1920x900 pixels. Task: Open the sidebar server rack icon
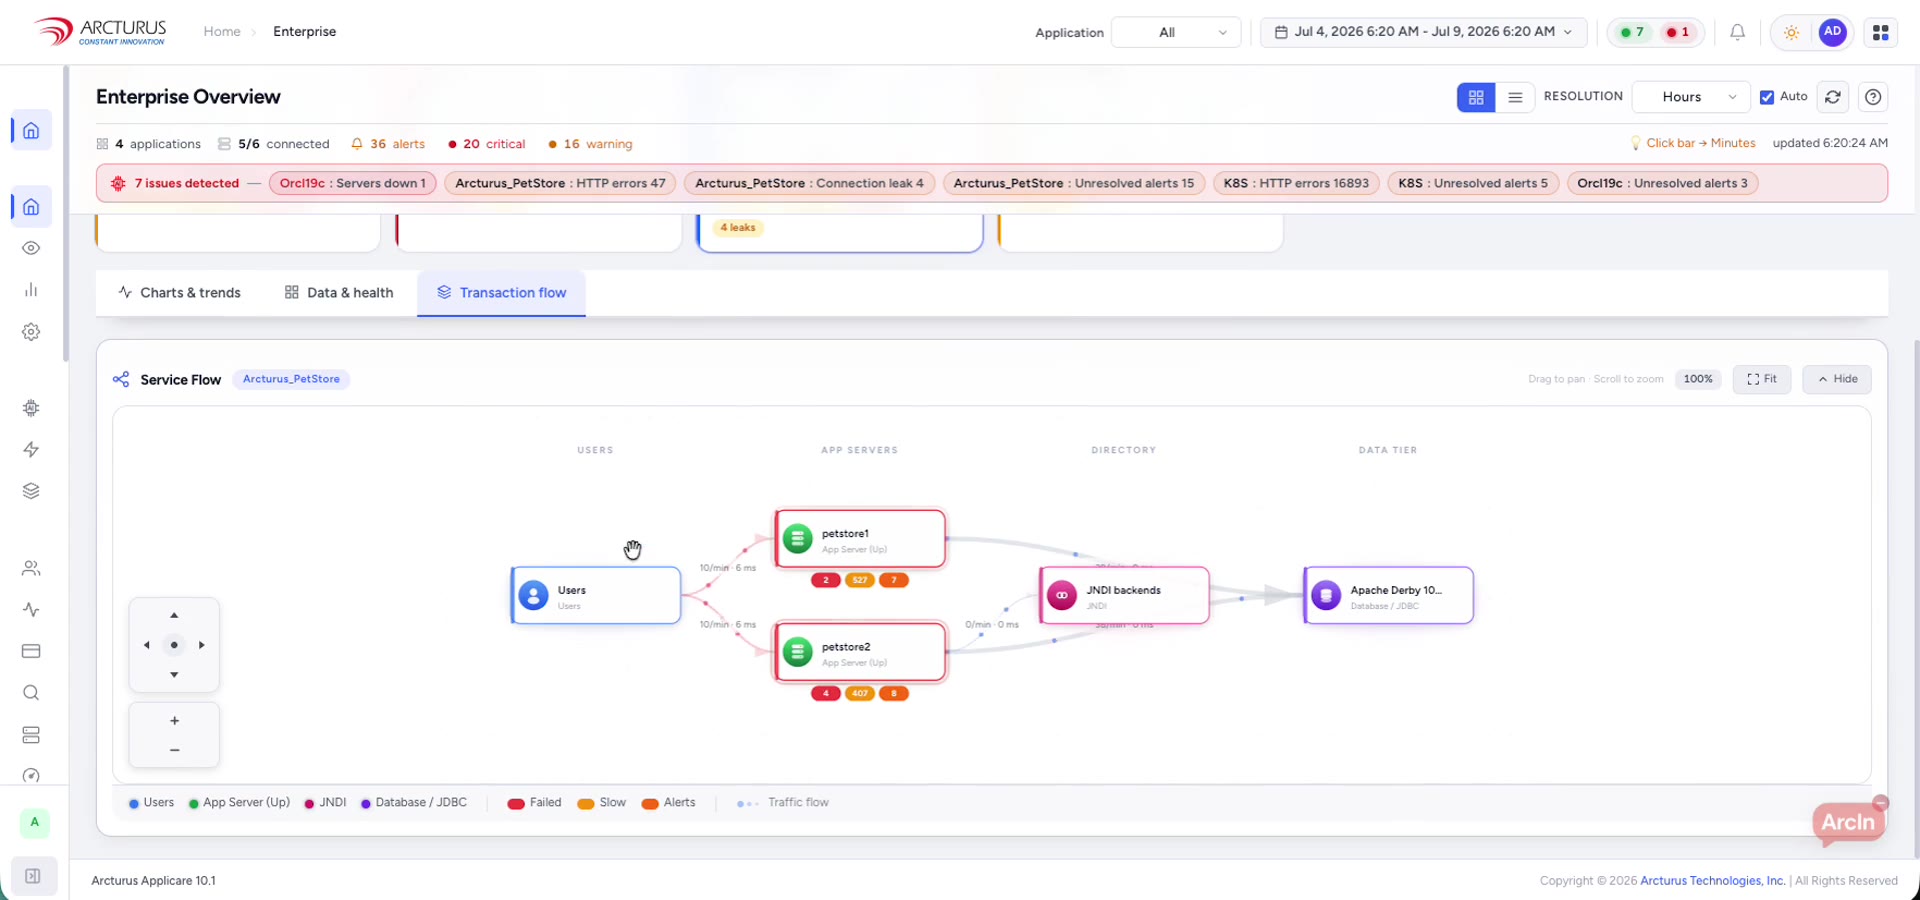tap(31, 735)
